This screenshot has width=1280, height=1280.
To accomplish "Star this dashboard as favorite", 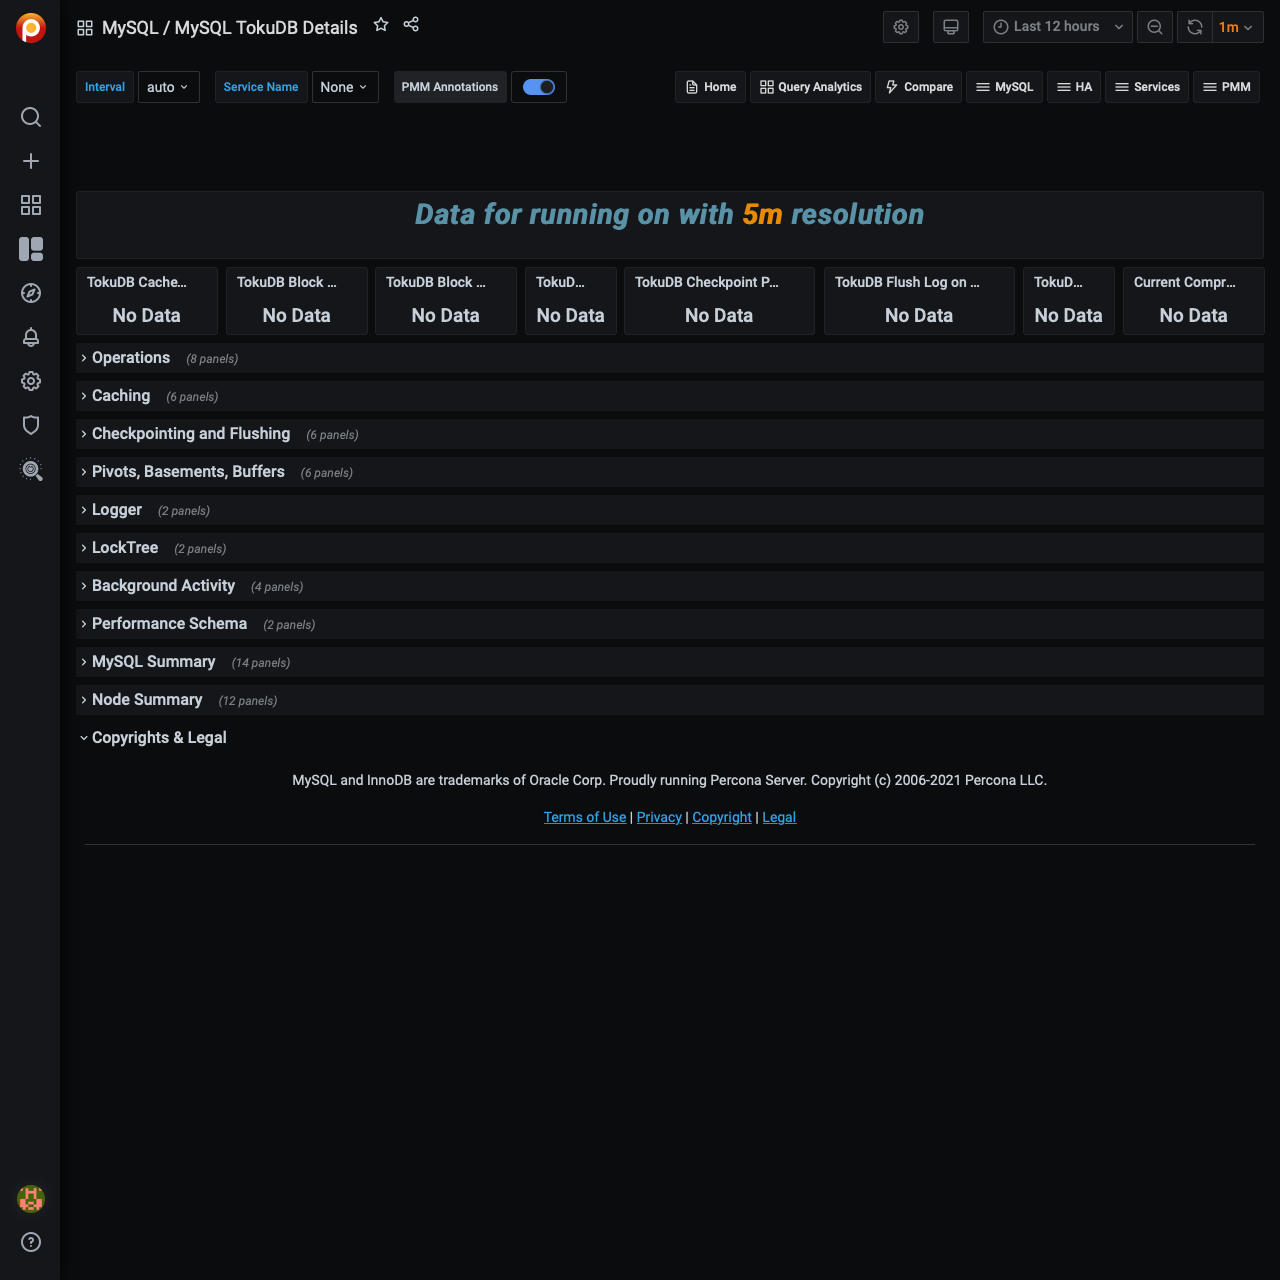I will pyautogui.click(x=381, y=25).
